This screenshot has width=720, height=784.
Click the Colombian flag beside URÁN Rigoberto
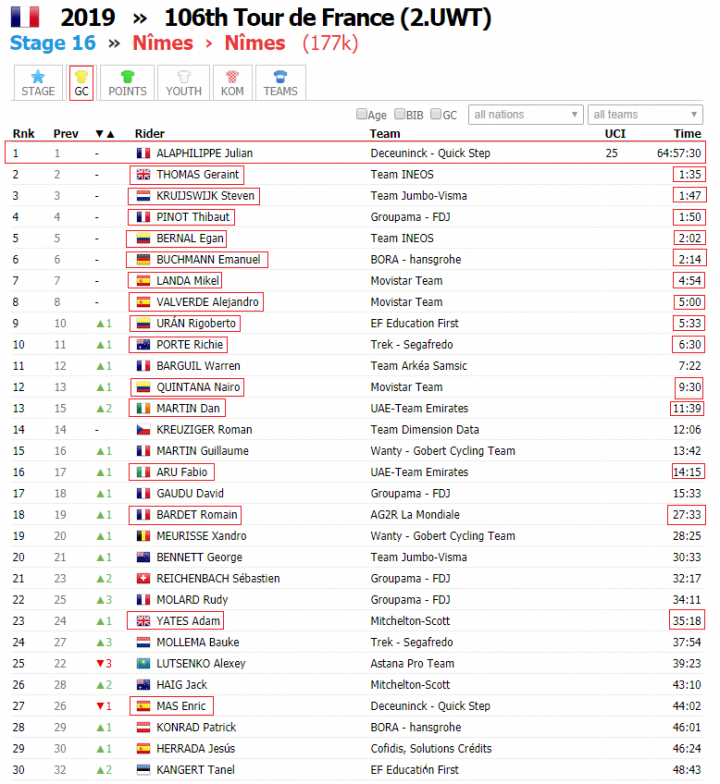(144, 324)
